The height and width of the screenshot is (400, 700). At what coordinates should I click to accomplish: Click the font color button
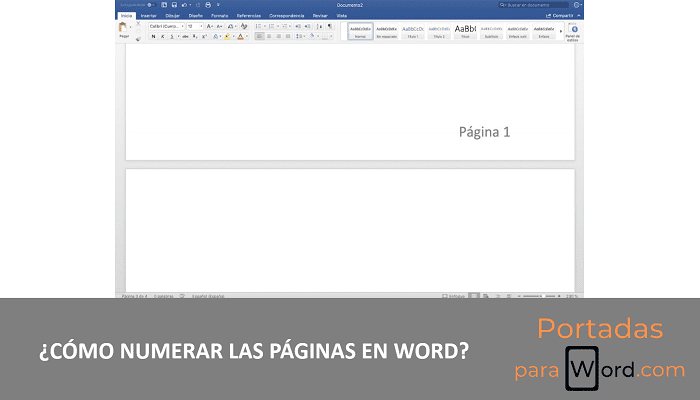(241, 36)
